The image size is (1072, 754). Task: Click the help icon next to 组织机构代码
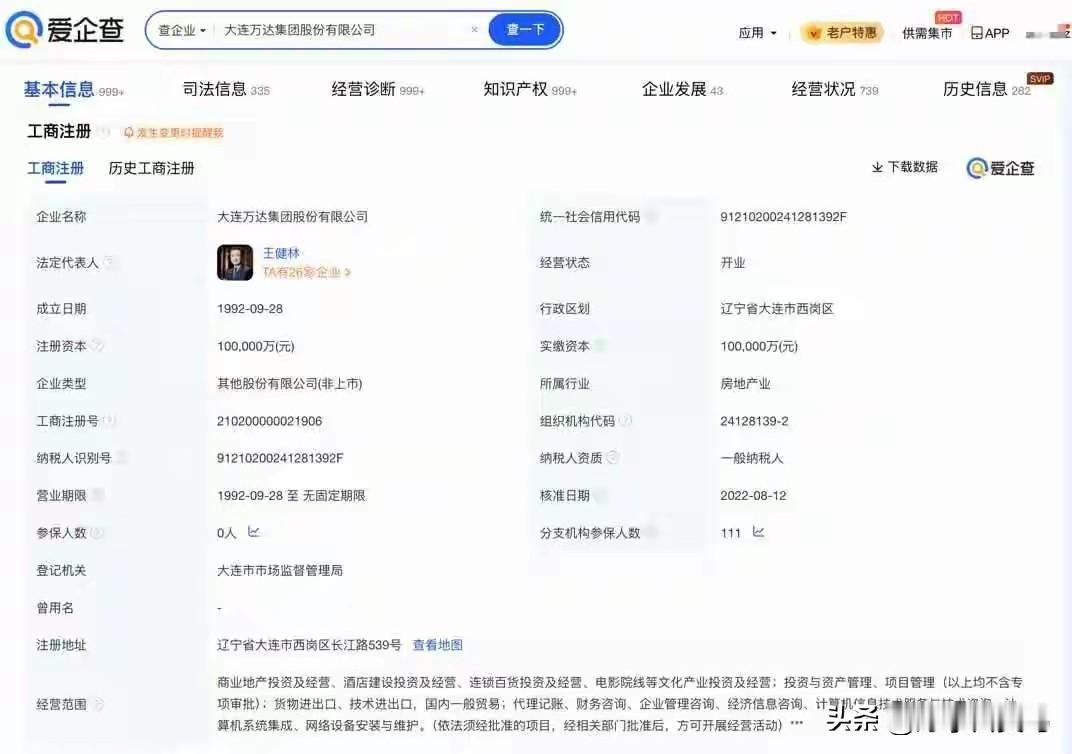pyautogui.click(x=626, y=420)
